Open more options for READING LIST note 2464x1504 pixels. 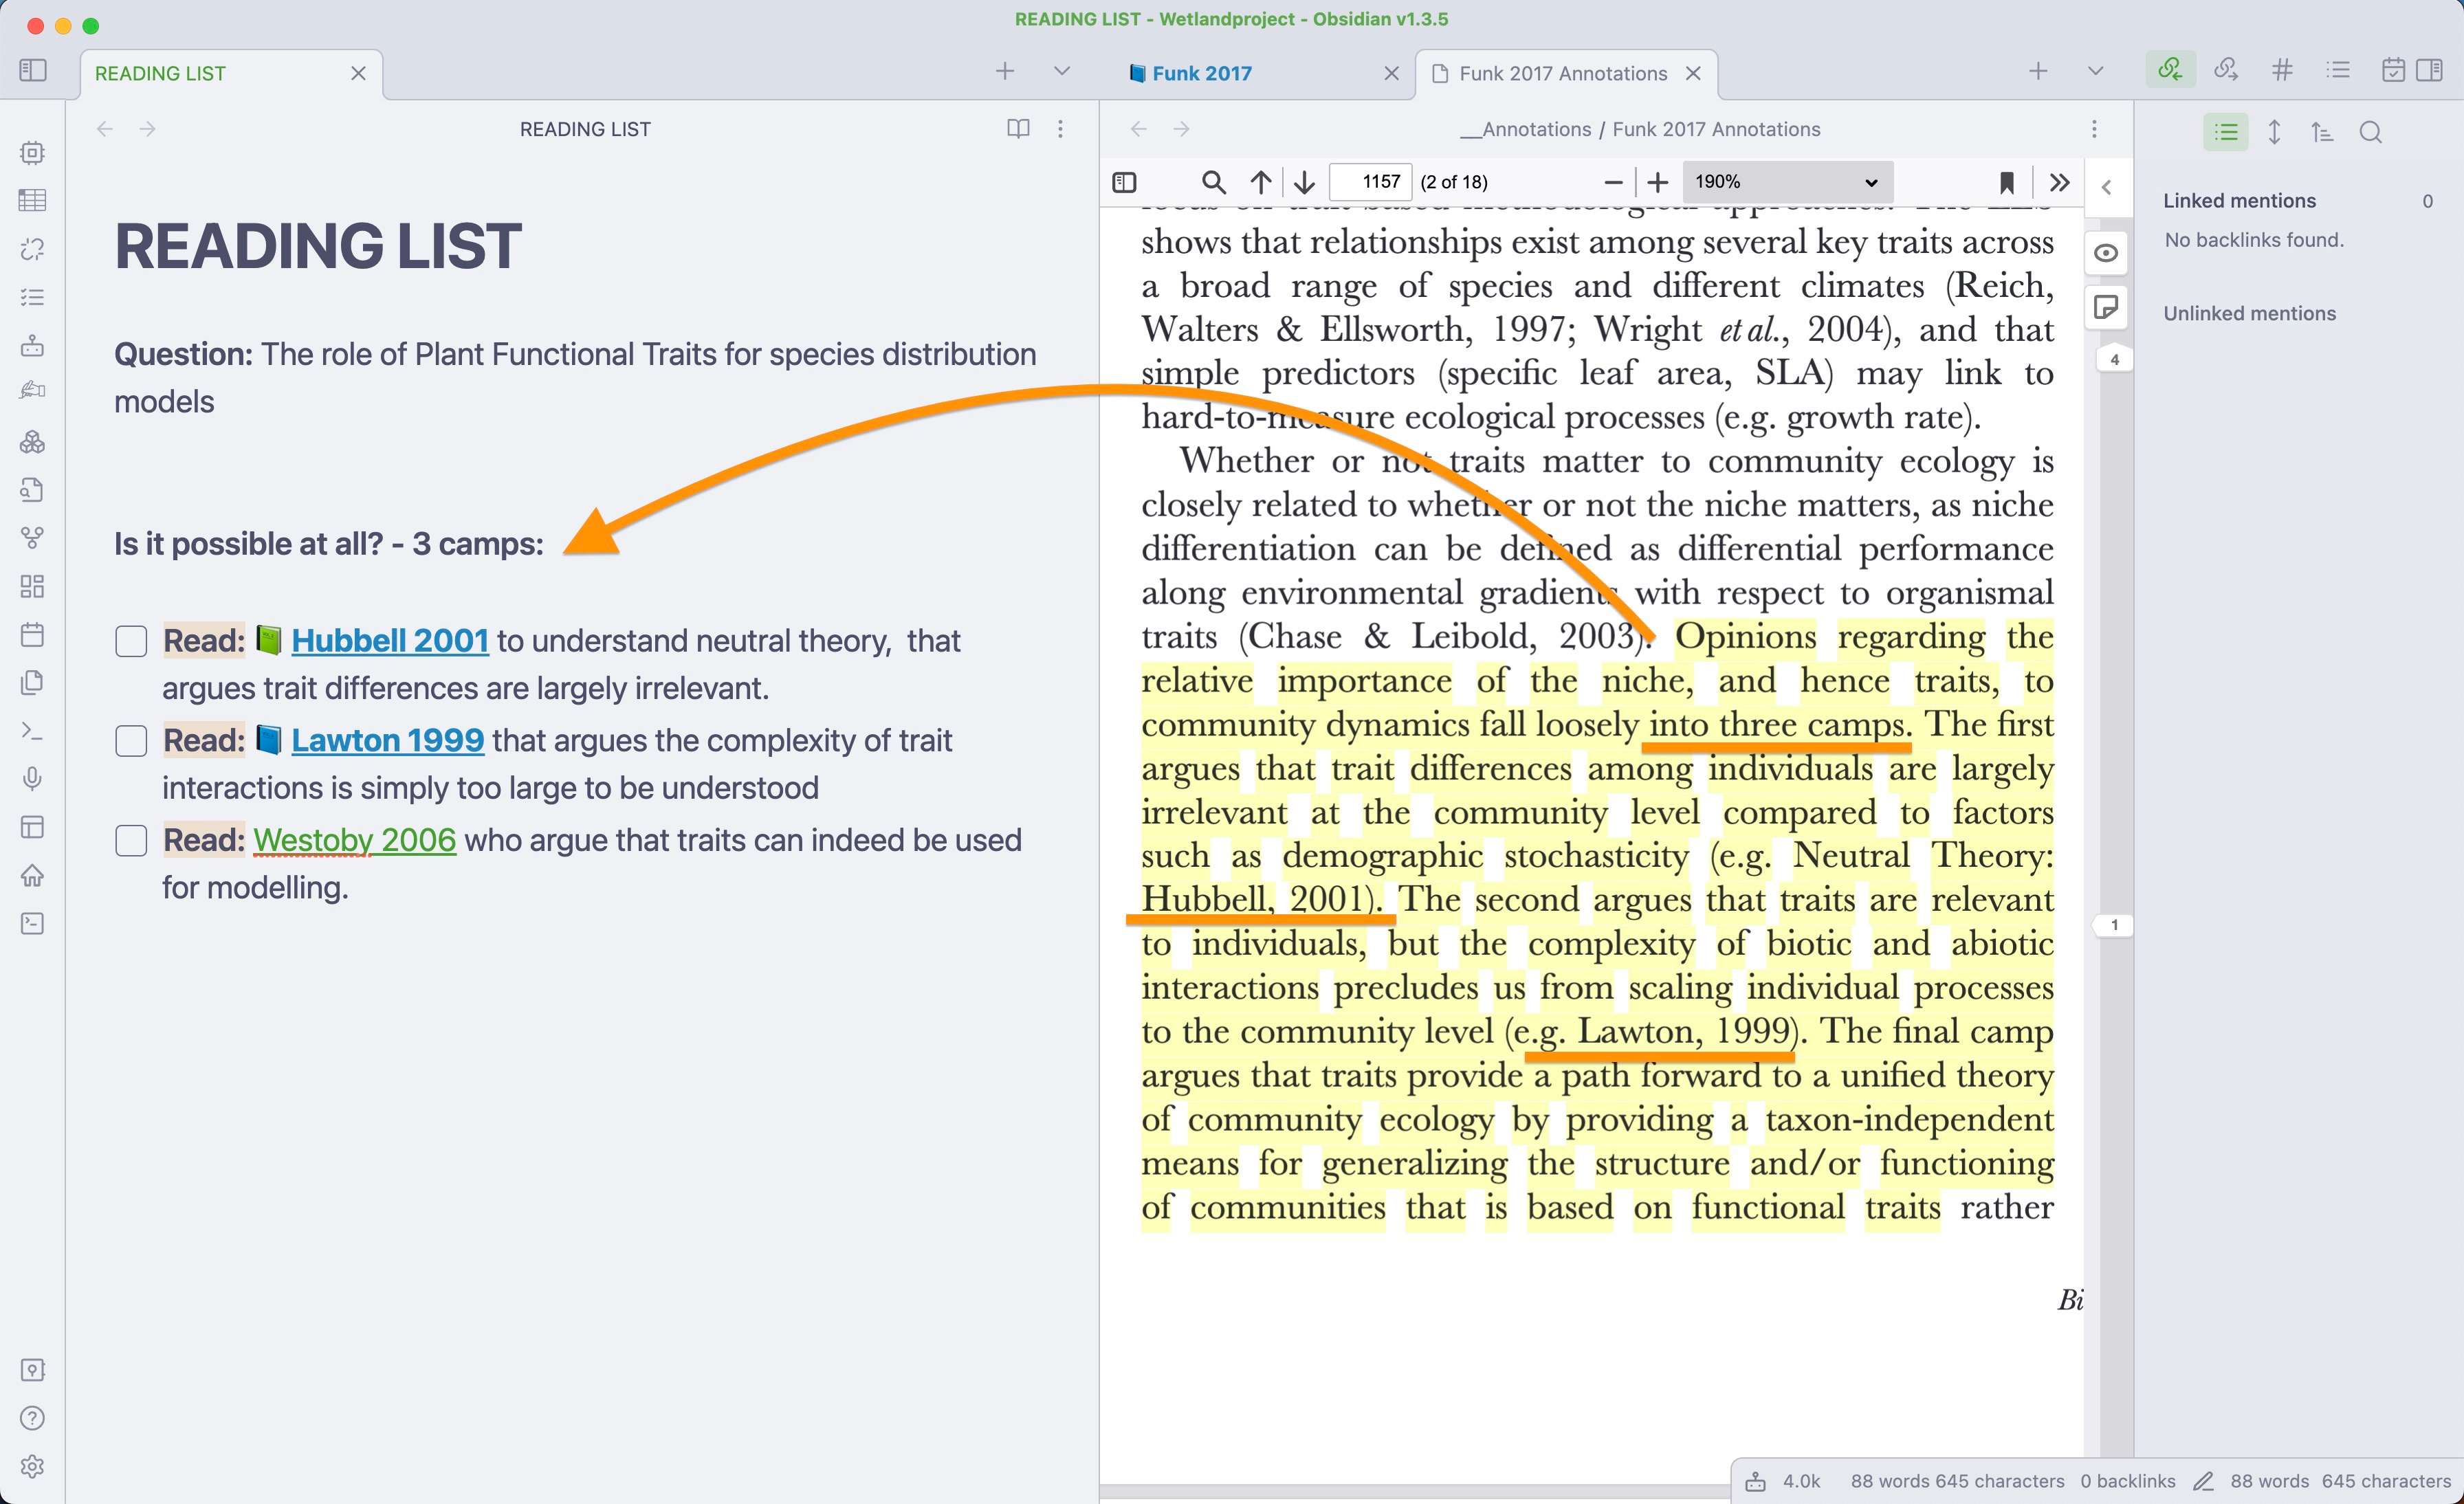tap(1061, 129)
